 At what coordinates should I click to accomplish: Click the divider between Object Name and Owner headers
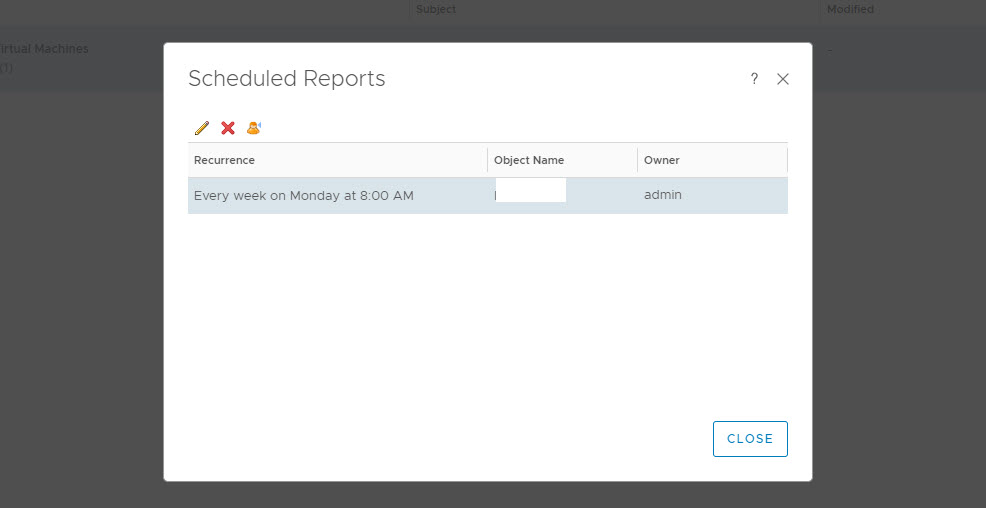pos(638,160)
